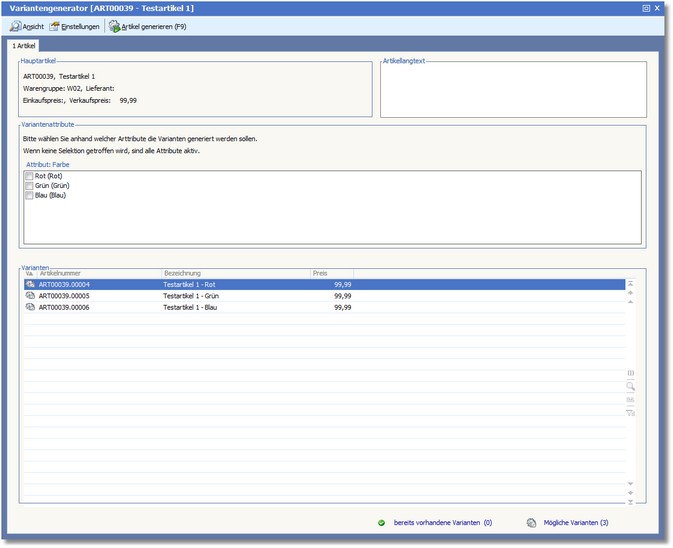Screen dimensions: 673x548
Task: Click the green 'bereits vorhandene Varianten' icon
Action: pyautogui.click(x=381, y=523)
